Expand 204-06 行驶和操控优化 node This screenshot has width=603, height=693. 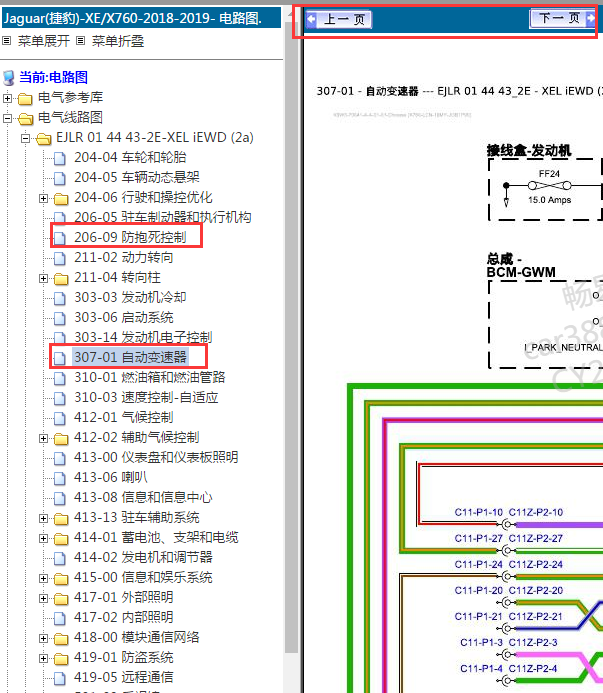pos(43,198)
